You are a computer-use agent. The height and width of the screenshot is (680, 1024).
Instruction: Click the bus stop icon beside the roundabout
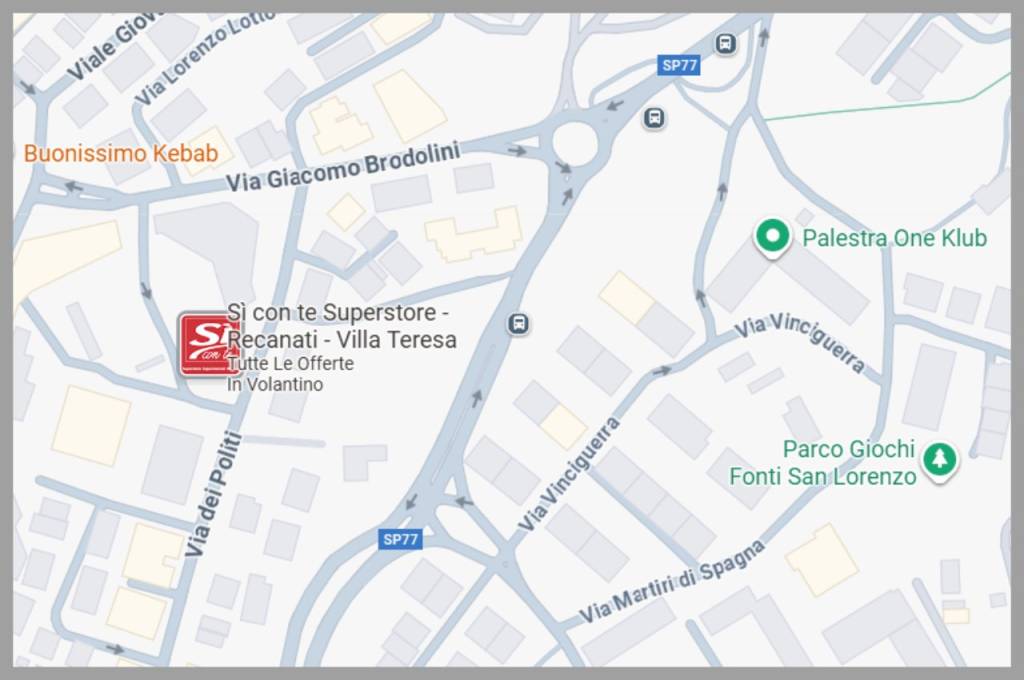tap(654, 118)
